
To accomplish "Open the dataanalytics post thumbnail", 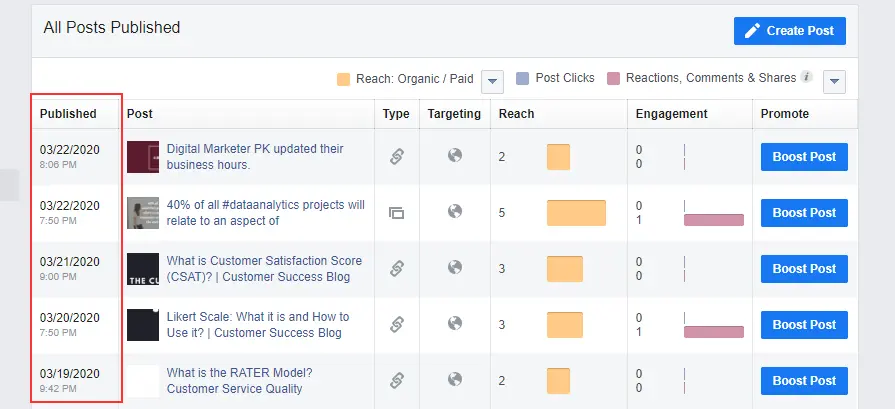I will [x=143, y=213].
